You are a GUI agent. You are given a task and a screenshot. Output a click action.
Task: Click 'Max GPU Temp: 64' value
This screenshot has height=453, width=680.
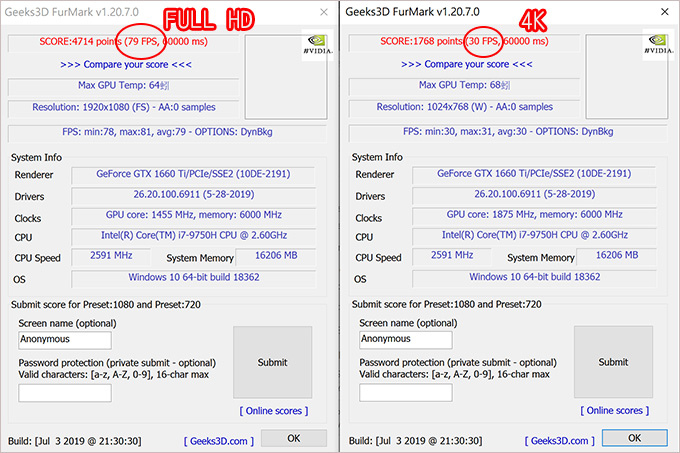pyautogui.click(x=123, y=85)
